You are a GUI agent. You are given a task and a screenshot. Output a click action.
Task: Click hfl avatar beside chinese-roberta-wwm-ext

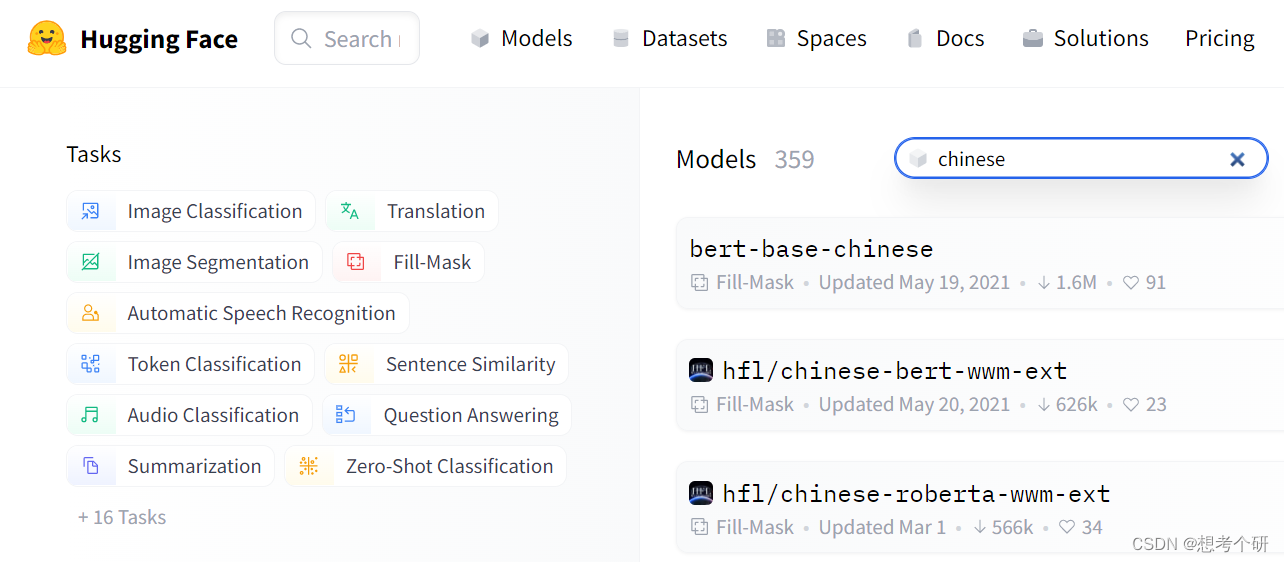pyautogui.click(x=701, y=493)
